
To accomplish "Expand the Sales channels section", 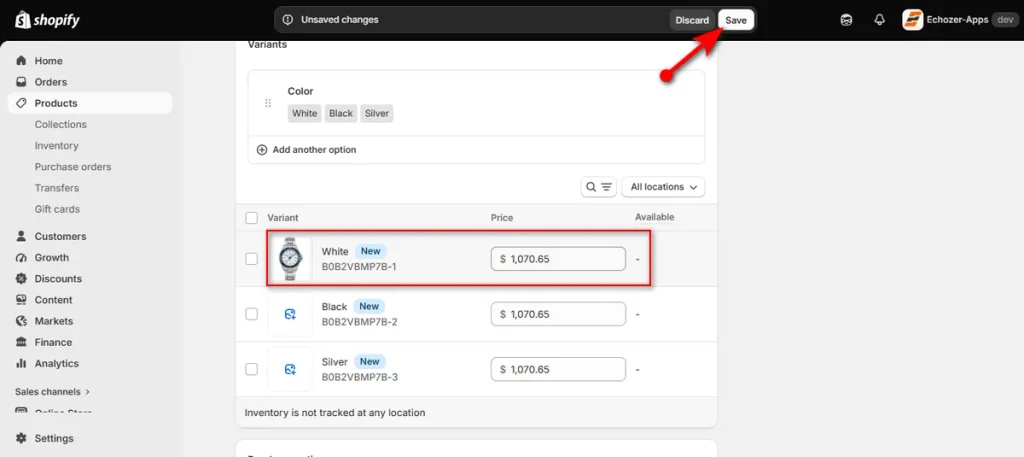I will click(52, 392).
